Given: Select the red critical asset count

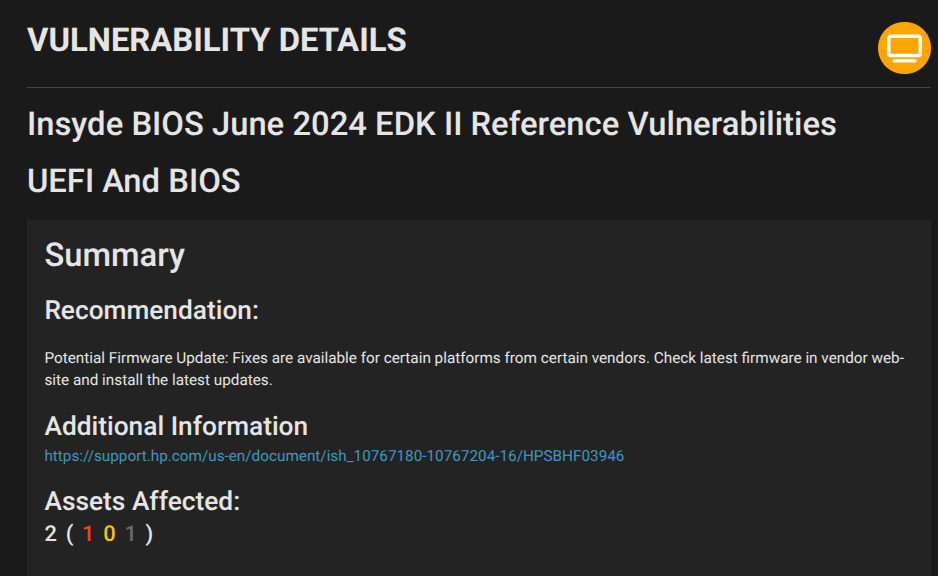Looking at the screenshot, I should click(x=88, y=534).
